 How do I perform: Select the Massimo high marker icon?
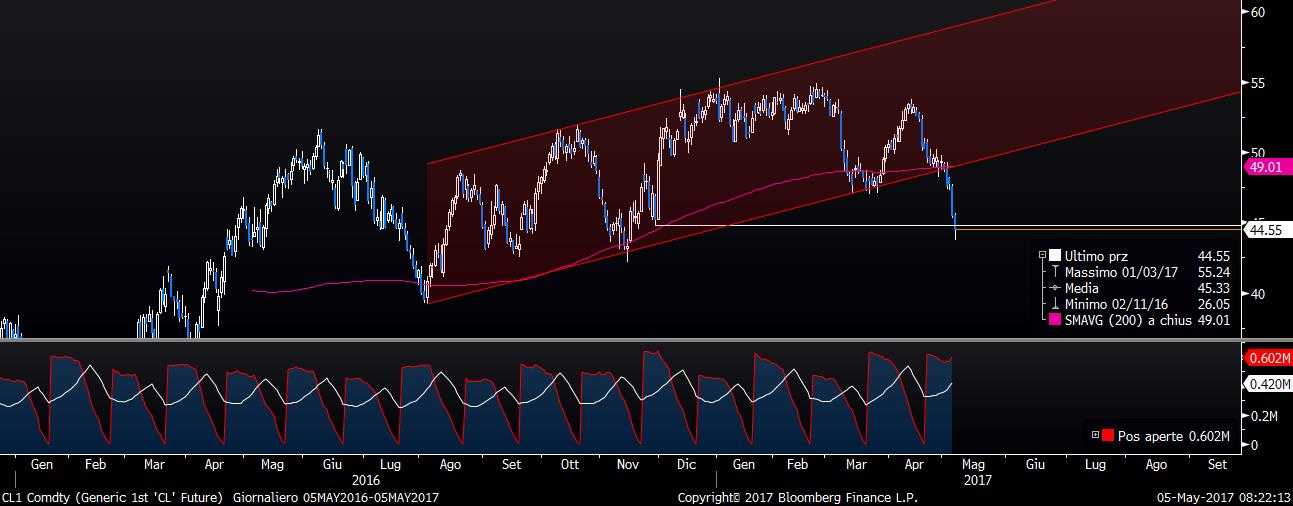coord(1055,272)
